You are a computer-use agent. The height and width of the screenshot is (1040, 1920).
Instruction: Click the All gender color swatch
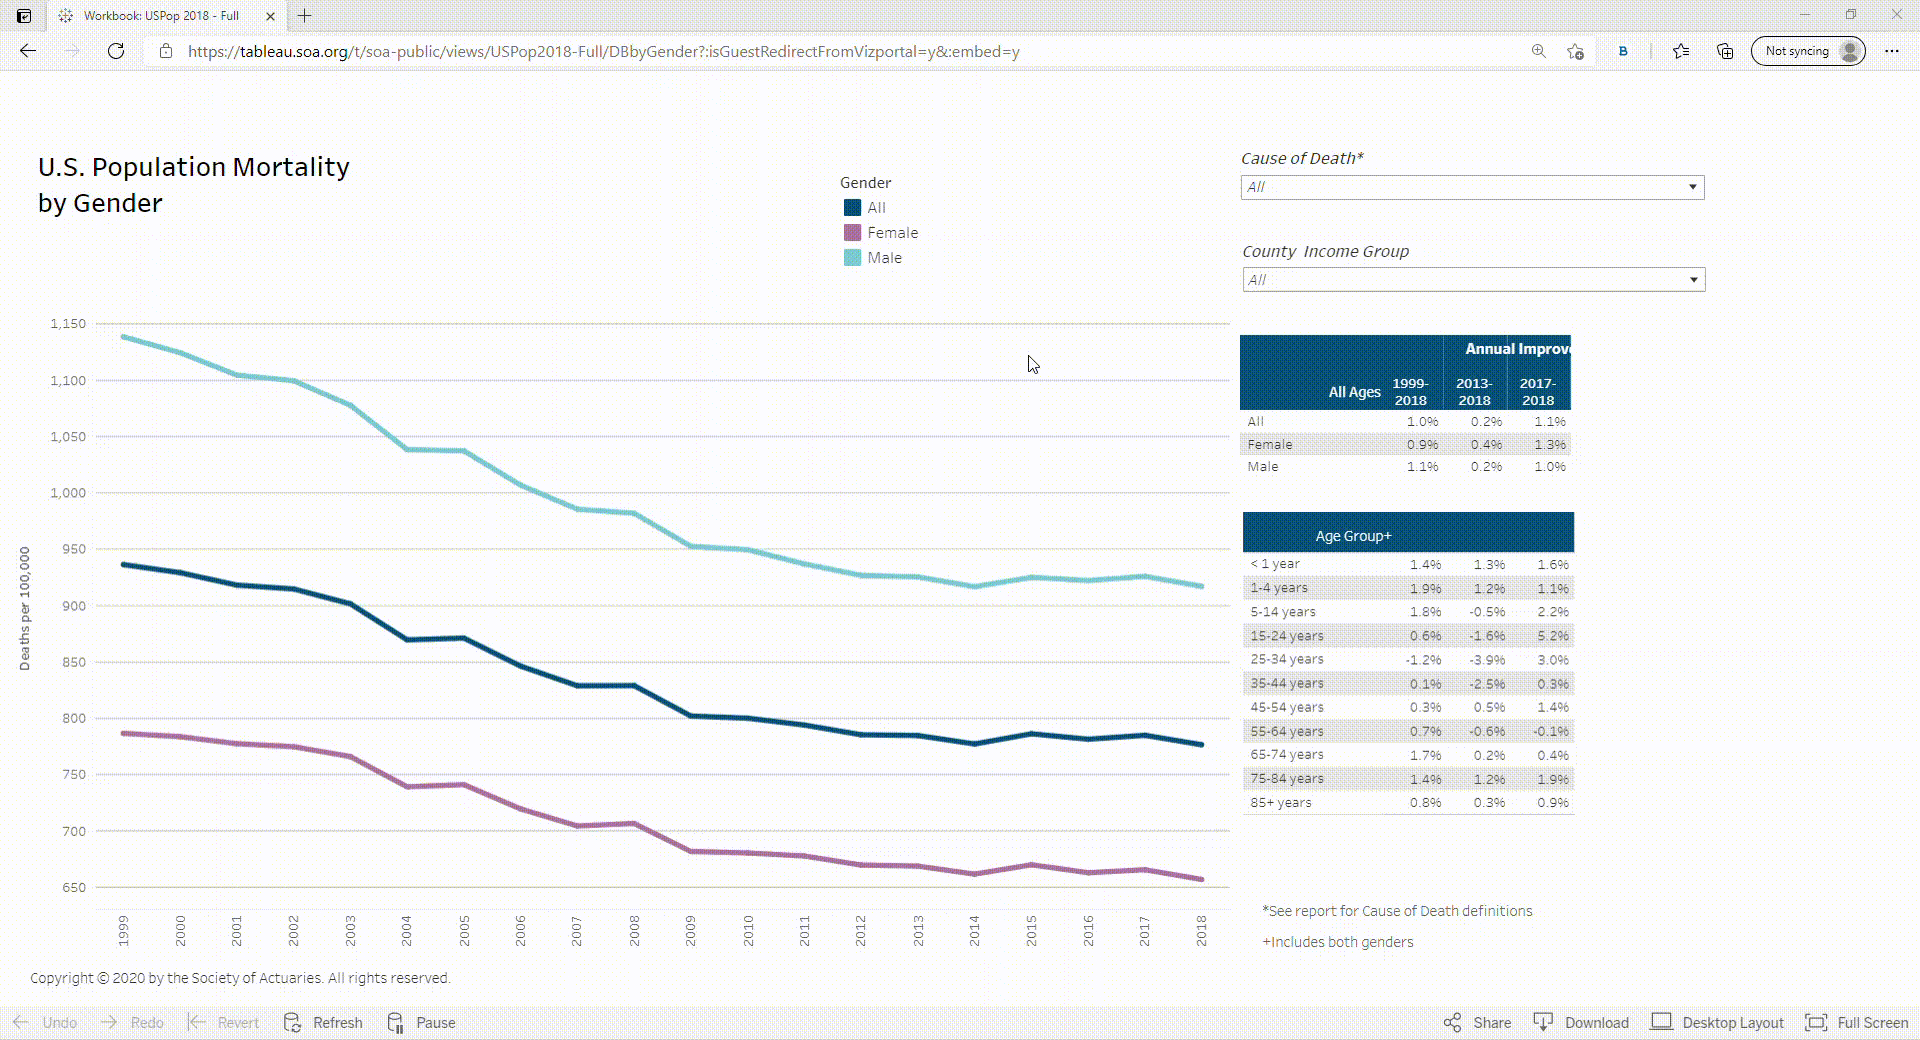point(851,208)
